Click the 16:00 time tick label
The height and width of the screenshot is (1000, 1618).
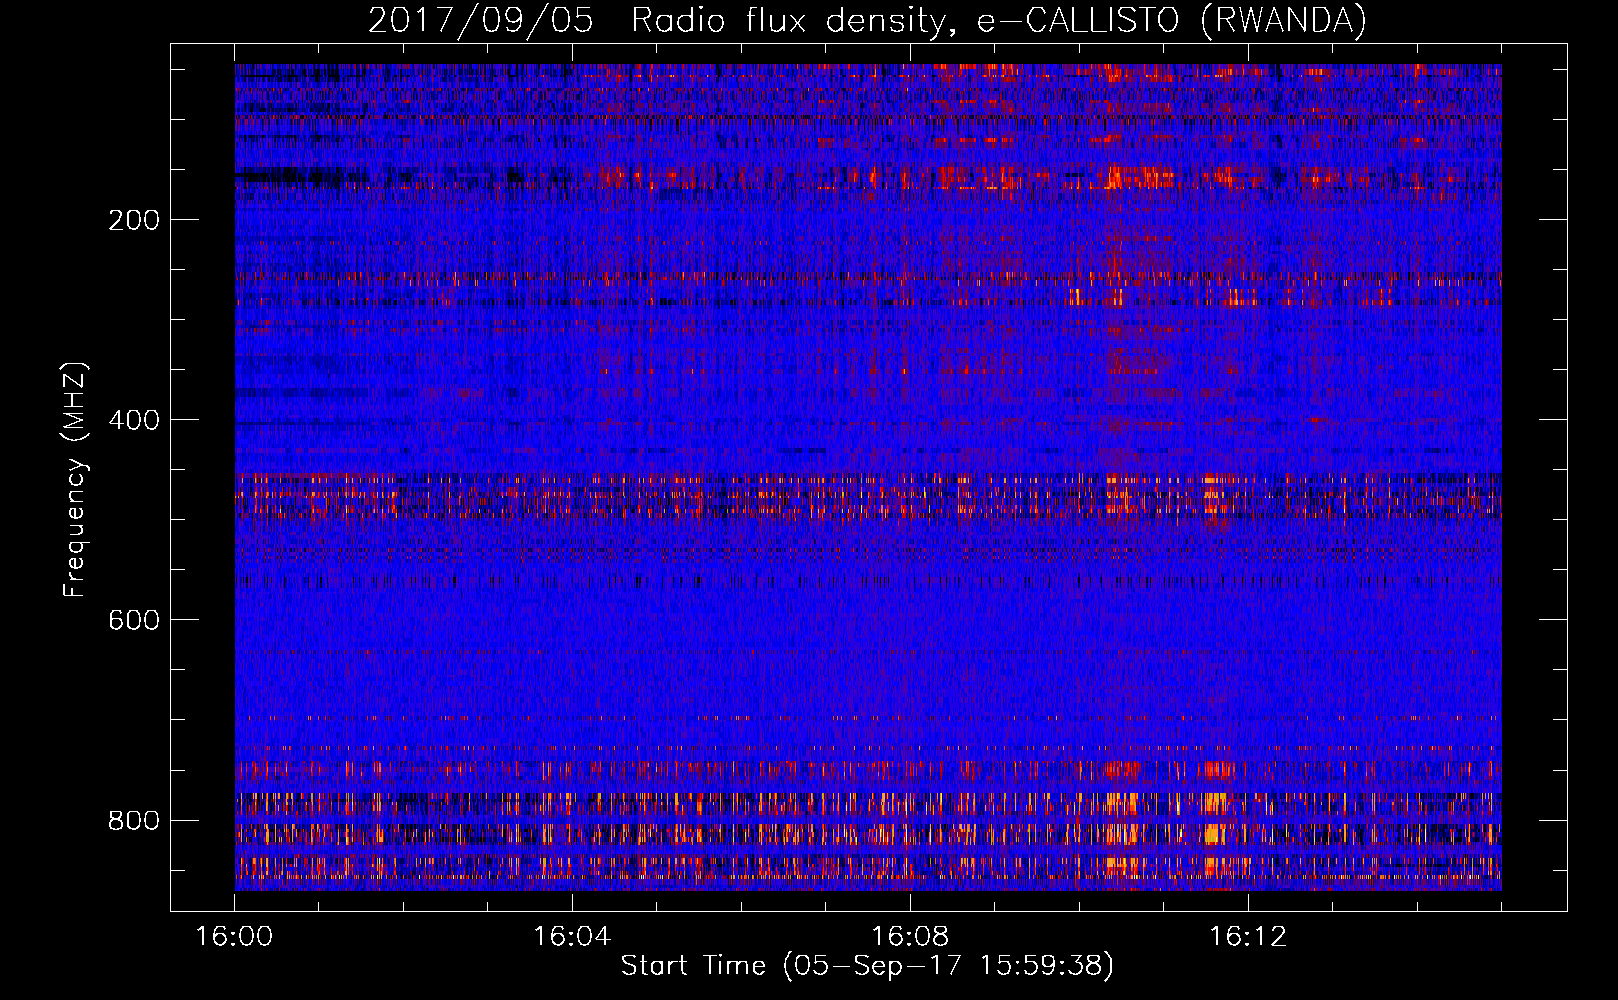(234, 936)
